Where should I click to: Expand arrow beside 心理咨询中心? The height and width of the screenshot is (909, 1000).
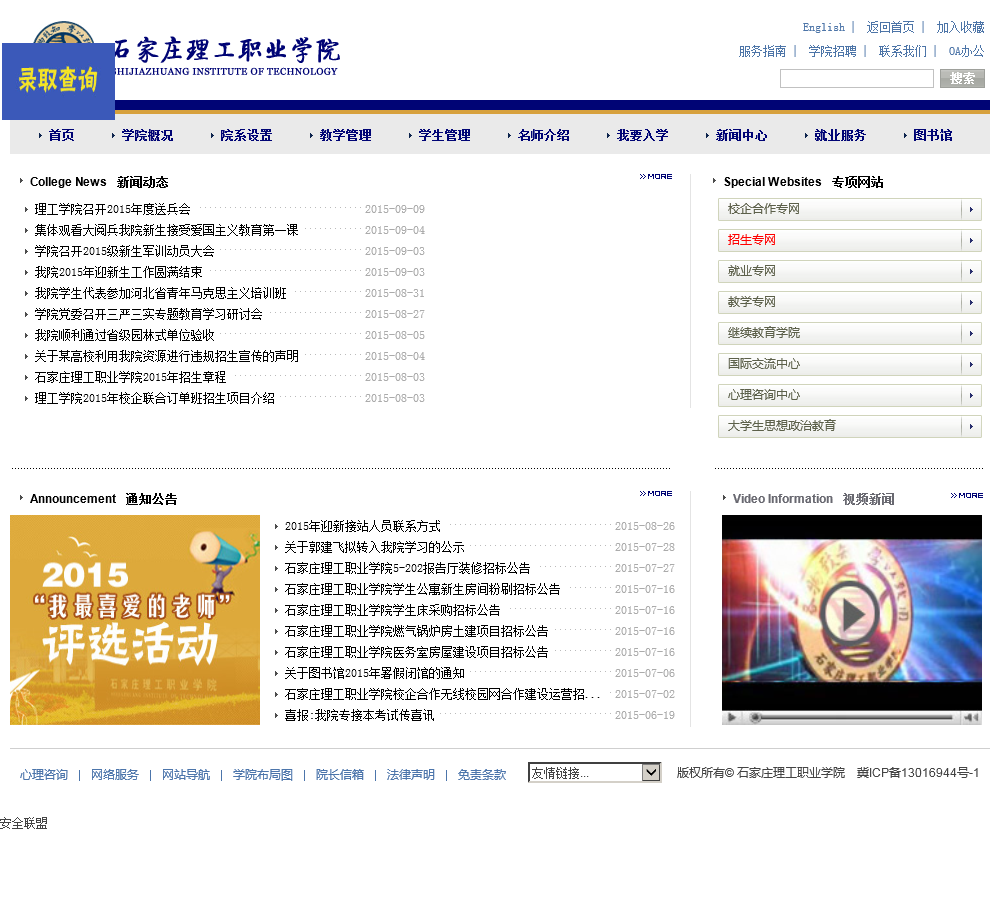971,395
